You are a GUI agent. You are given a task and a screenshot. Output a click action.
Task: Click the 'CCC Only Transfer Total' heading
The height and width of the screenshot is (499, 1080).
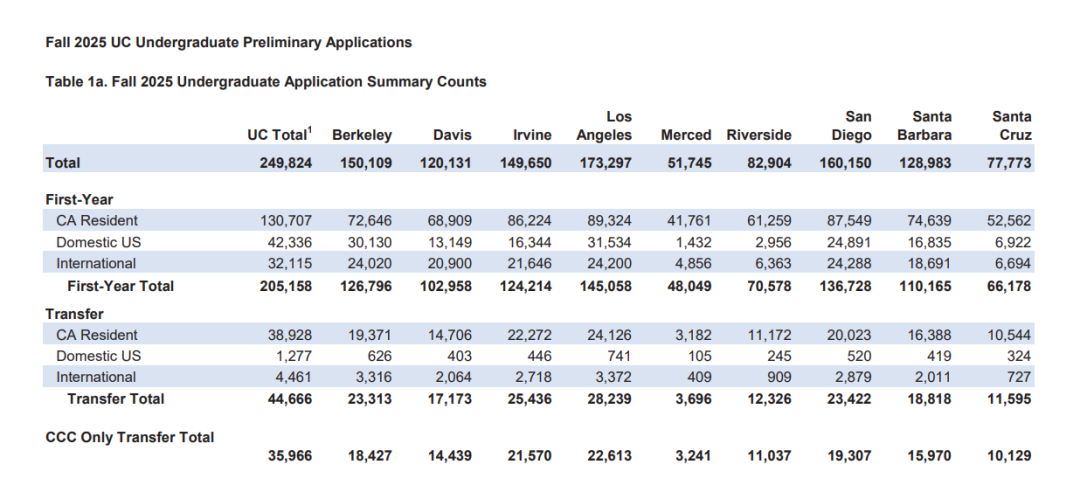pyautogui.click(x=129, y=437)
